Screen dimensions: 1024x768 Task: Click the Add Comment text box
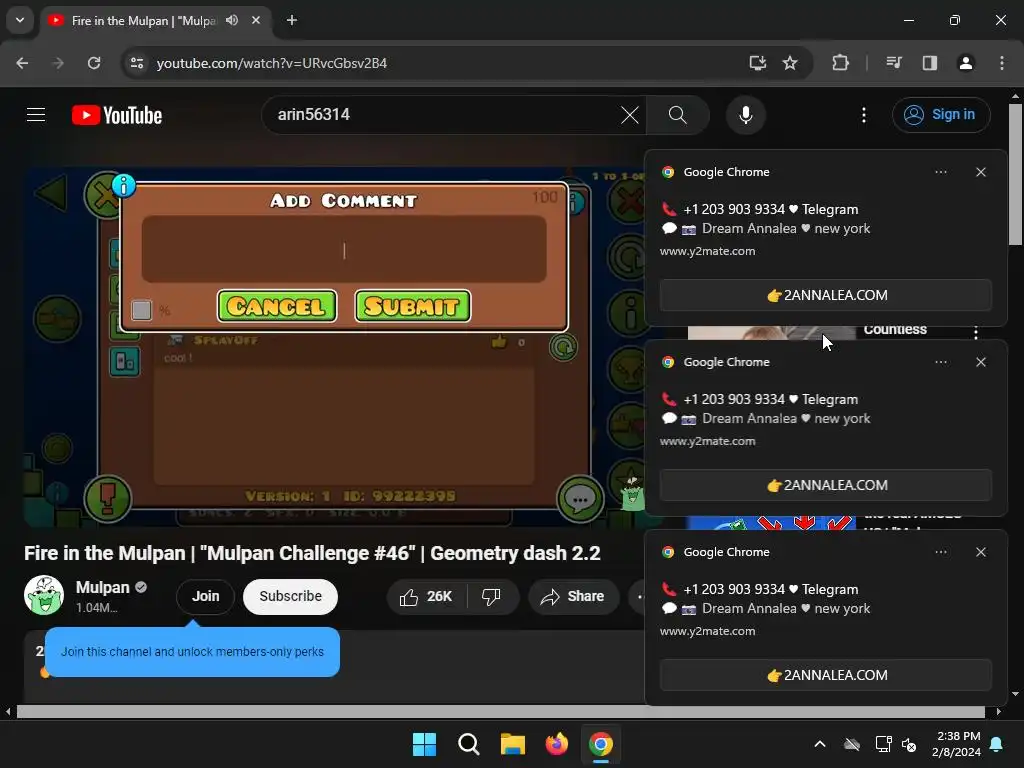[344, 249]
